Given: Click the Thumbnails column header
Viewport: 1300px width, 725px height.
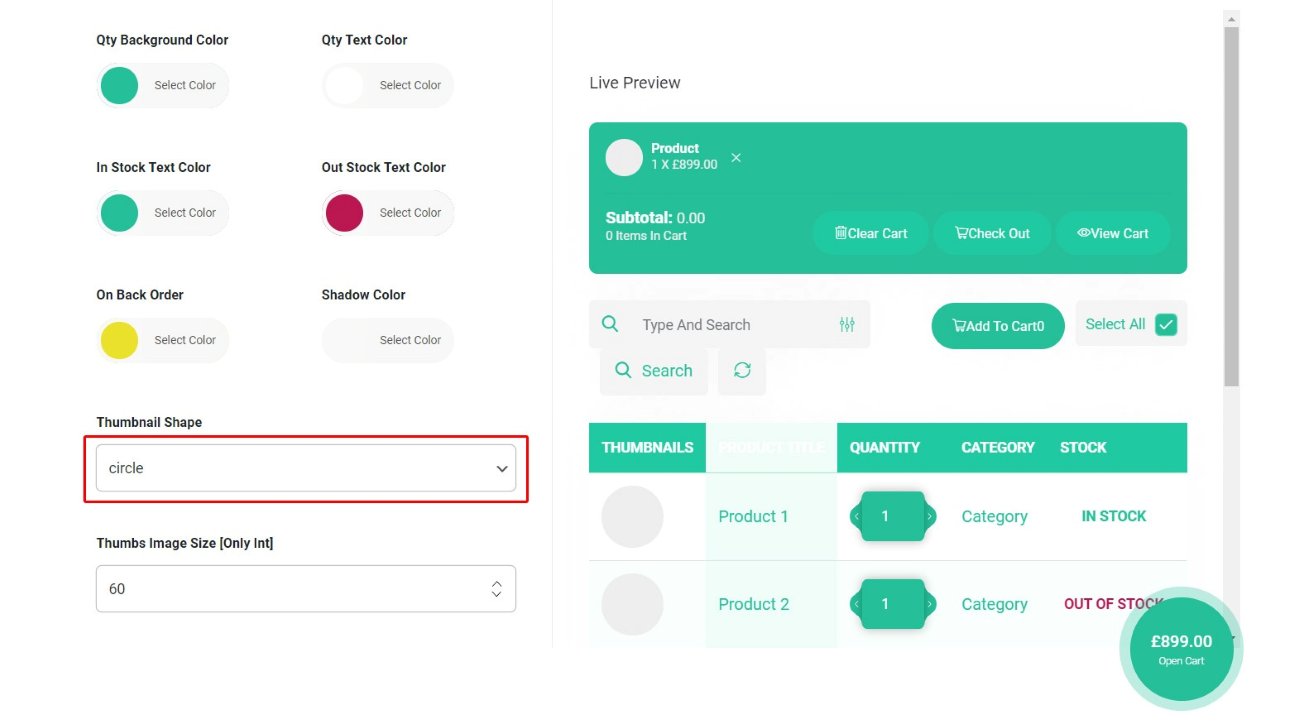Looking at the screenshot, I should click(x=647, y=447).
